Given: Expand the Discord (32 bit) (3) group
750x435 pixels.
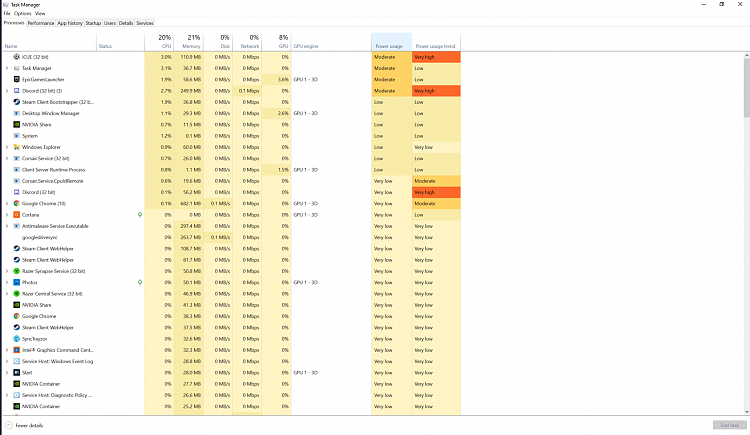Looking at the screenshot, I should (x=7, y=91).
